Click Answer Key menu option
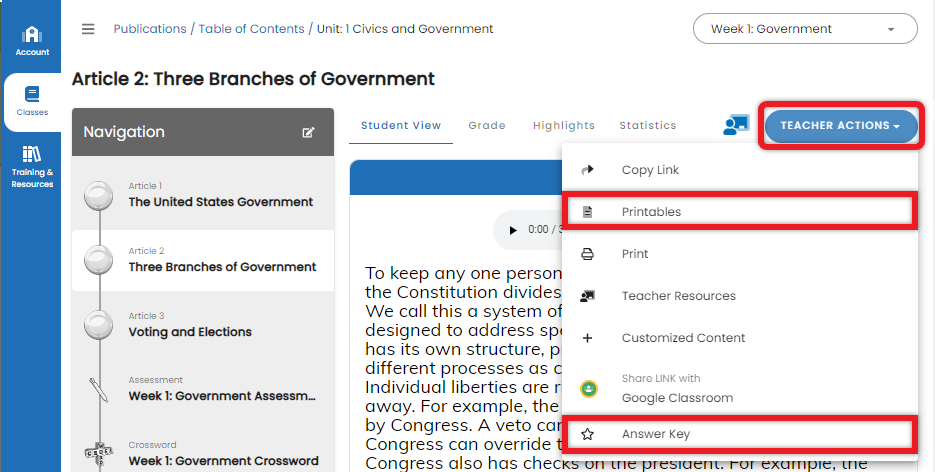This screenshot has width=935, height=472. tap(655, 434)
